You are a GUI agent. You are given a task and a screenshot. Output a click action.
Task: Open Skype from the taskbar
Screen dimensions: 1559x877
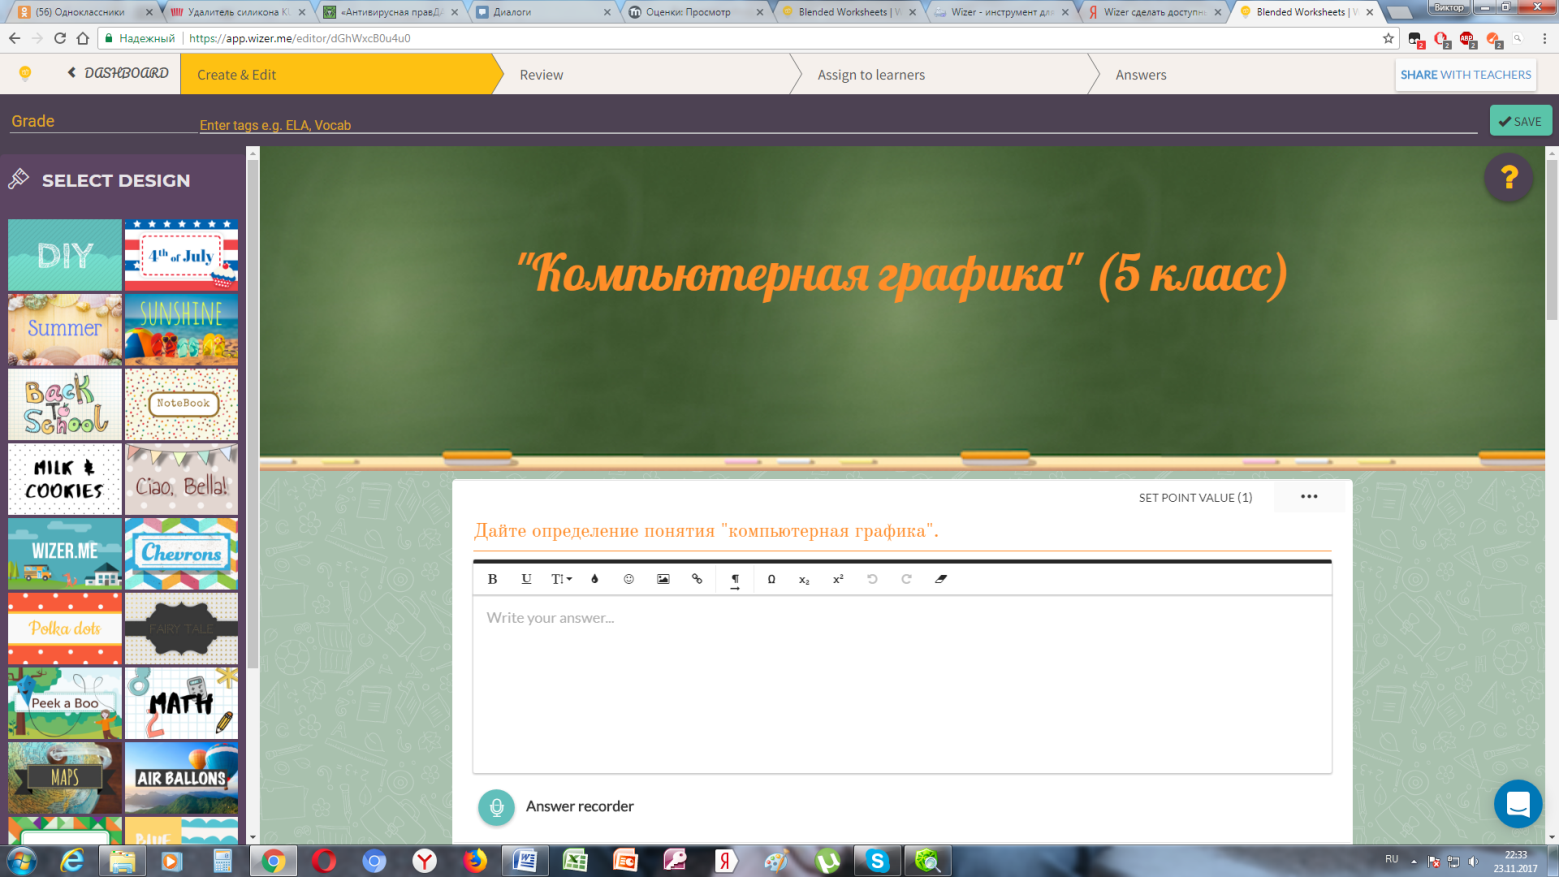877,860
